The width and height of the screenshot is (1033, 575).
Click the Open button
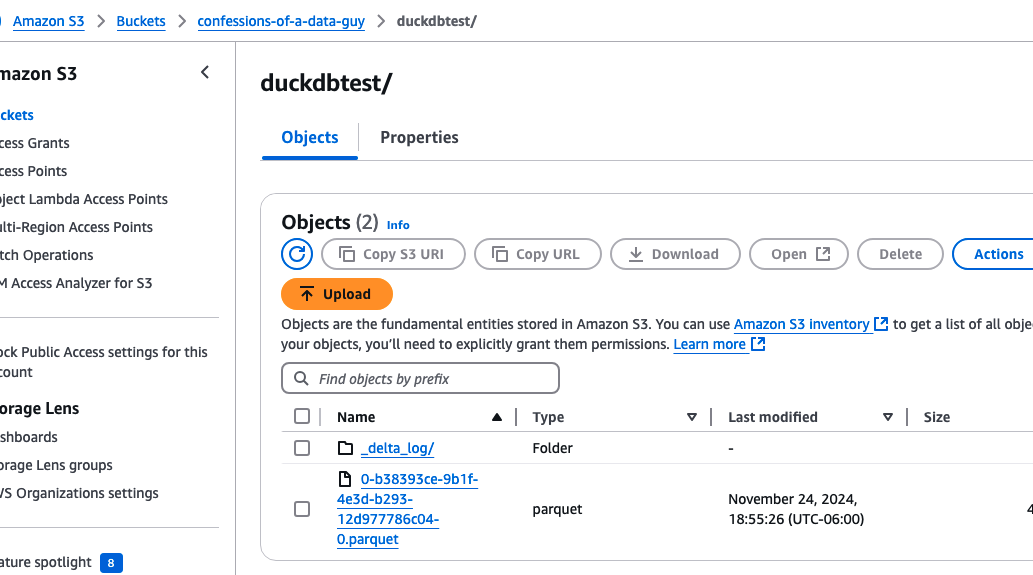point(799,254)
